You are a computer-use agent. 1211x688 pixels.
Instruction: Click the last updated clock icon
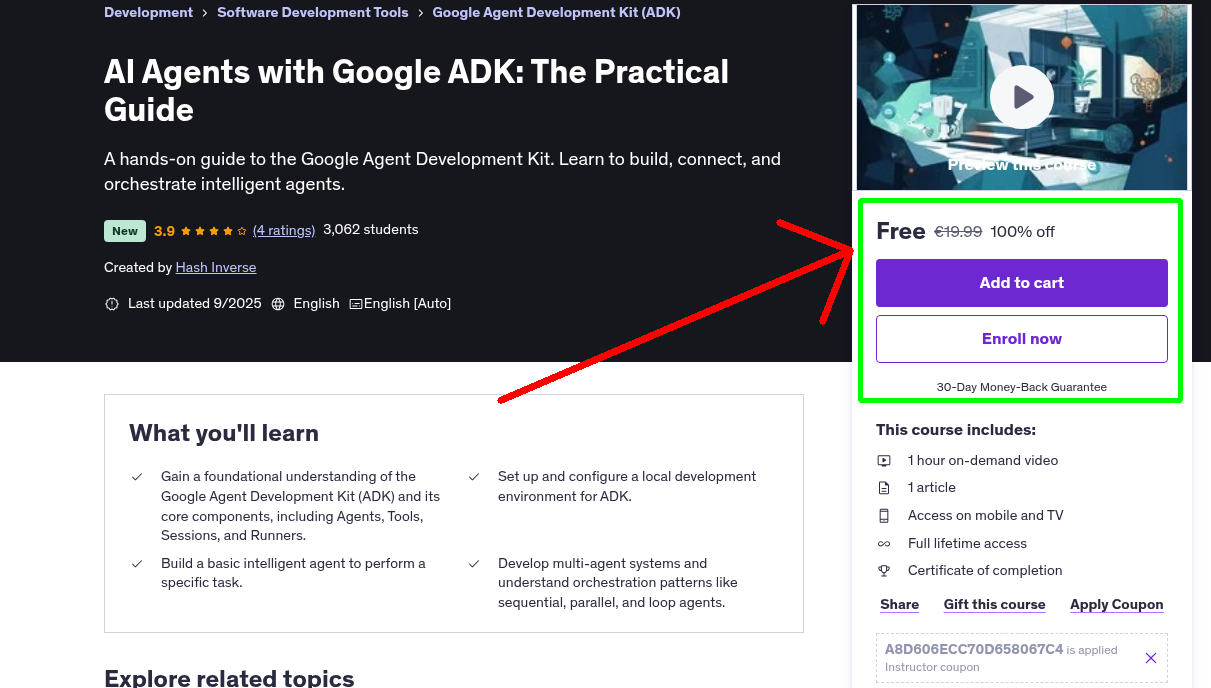click(x=112, y=303)
